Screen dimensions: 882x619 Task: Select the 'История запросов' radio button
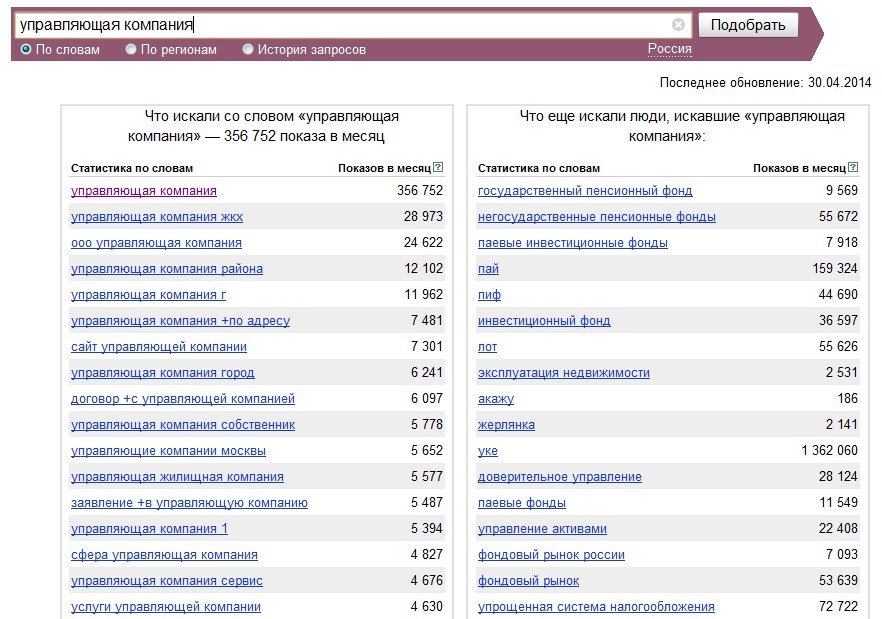[248, 50]
